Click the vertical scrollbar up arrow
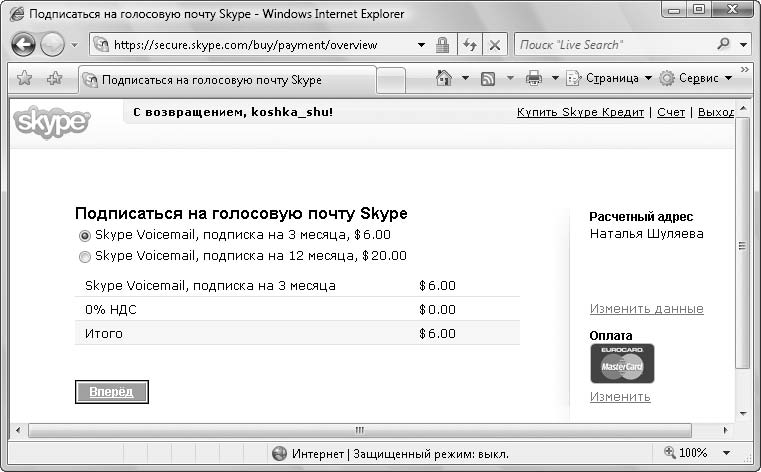 [x=743, y=108]
